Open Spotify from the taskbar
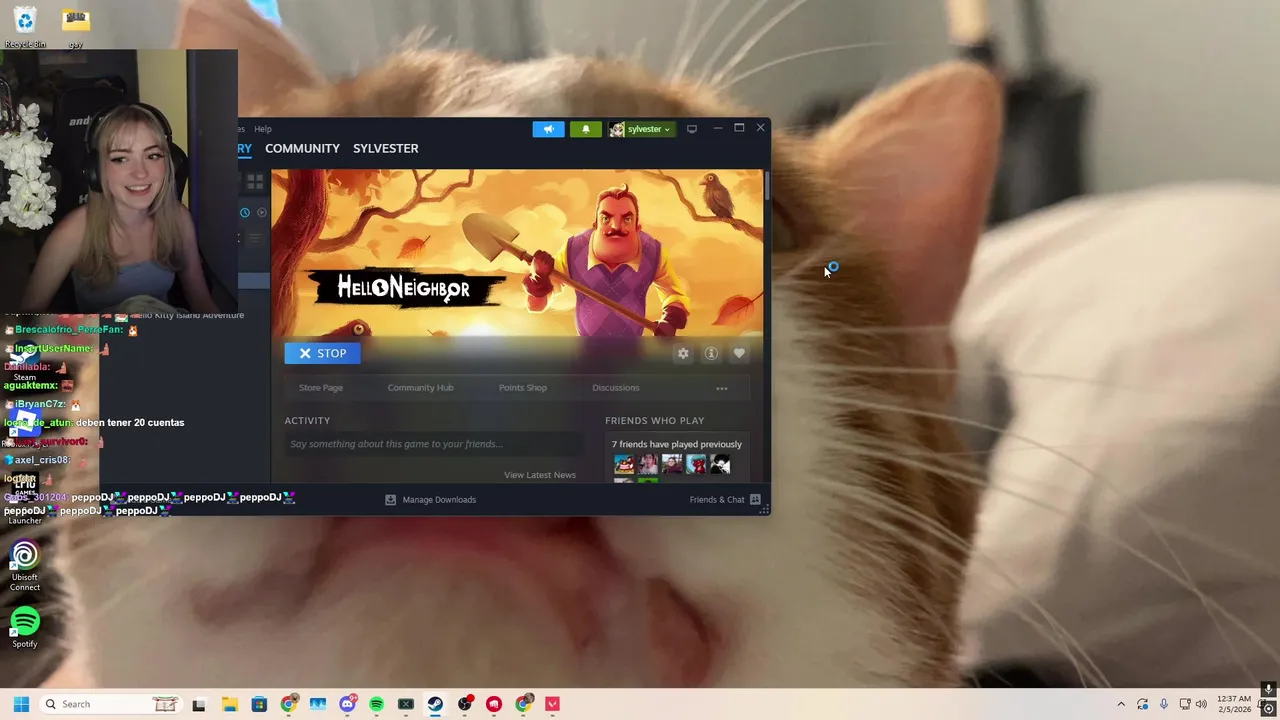Viewport: 1280px width, 720px height. 376,704
